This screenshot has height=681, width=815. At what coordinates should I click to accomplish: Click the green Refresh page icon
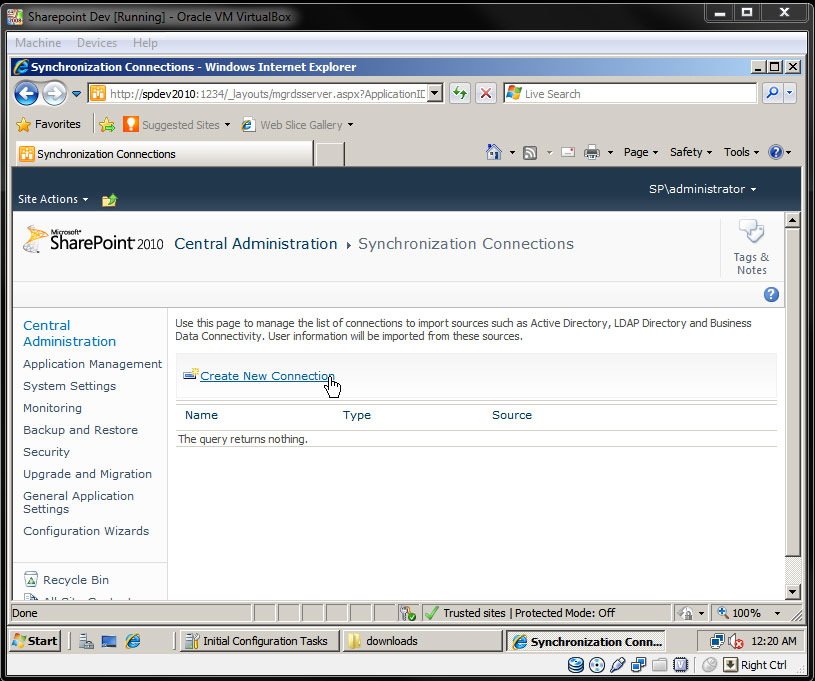click(460, 94)
